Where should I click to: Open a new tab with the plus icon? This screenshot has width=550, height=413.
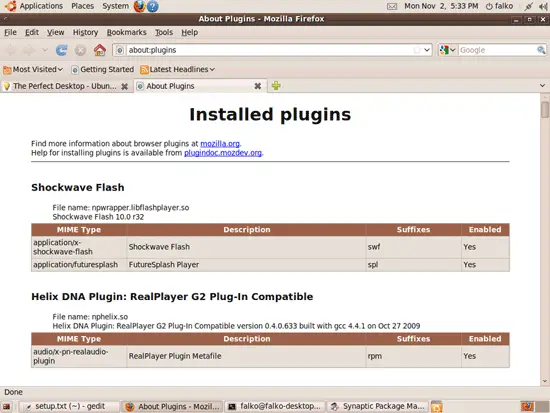pyautogui.click(x=276, y=86)
